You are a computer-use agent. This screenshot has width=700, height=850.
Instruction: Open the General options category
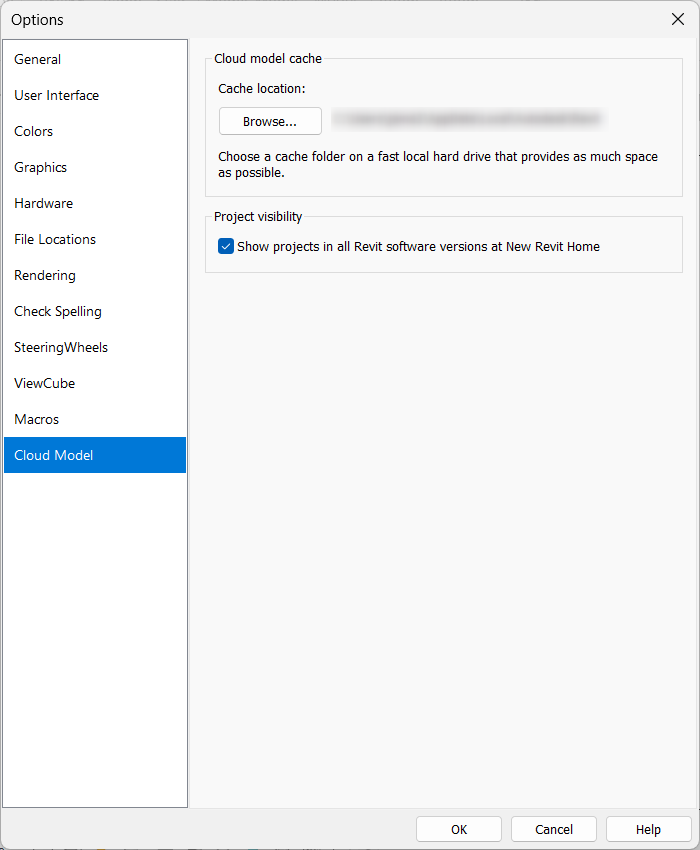95,59
